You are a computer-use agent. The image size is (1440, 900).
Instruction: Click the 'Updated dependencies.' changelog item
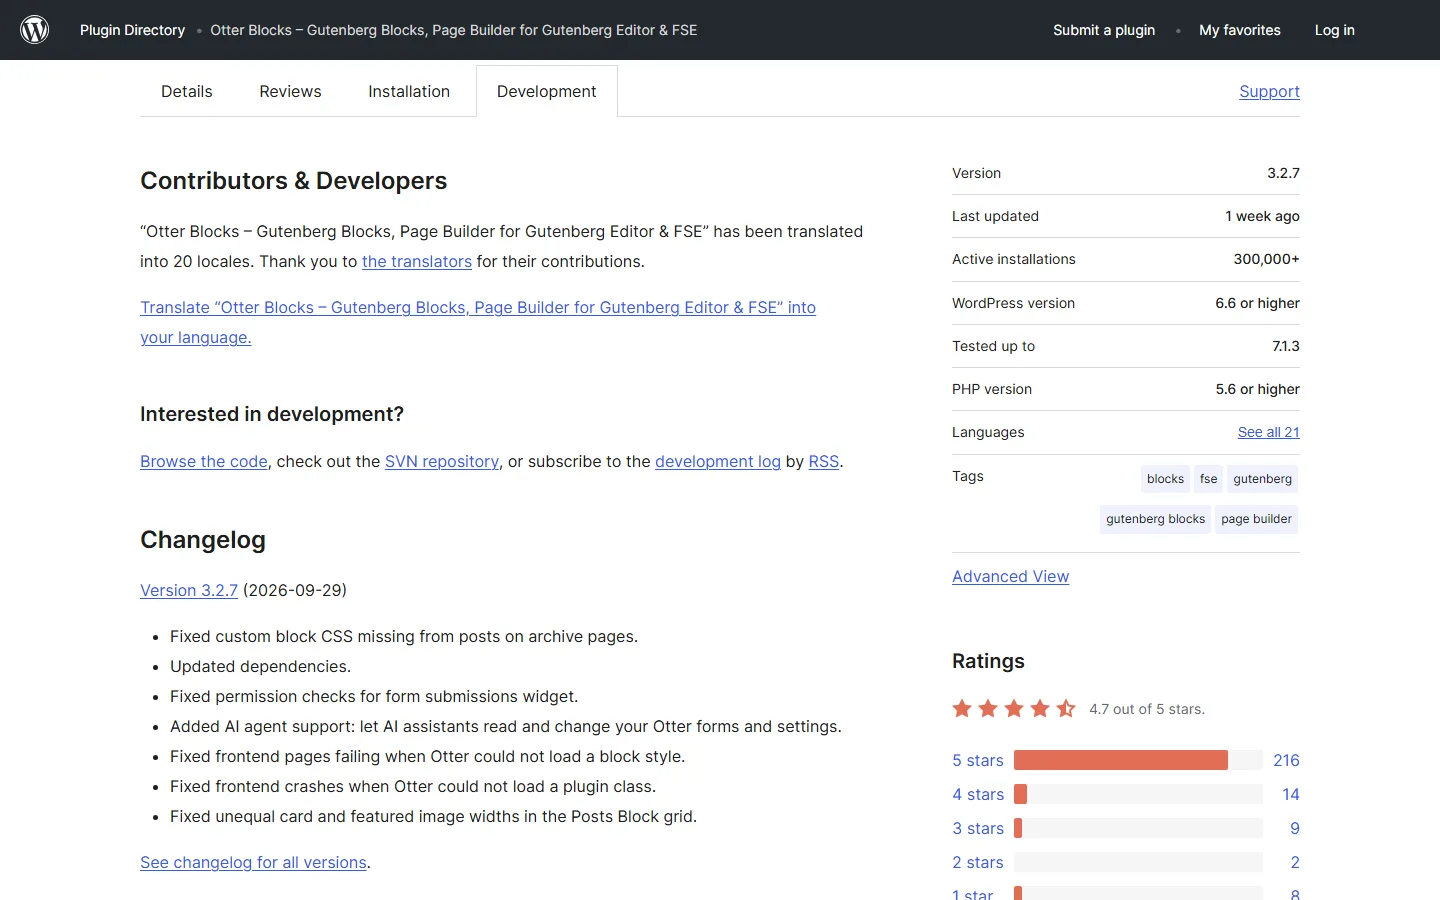[x=260, y=666]
